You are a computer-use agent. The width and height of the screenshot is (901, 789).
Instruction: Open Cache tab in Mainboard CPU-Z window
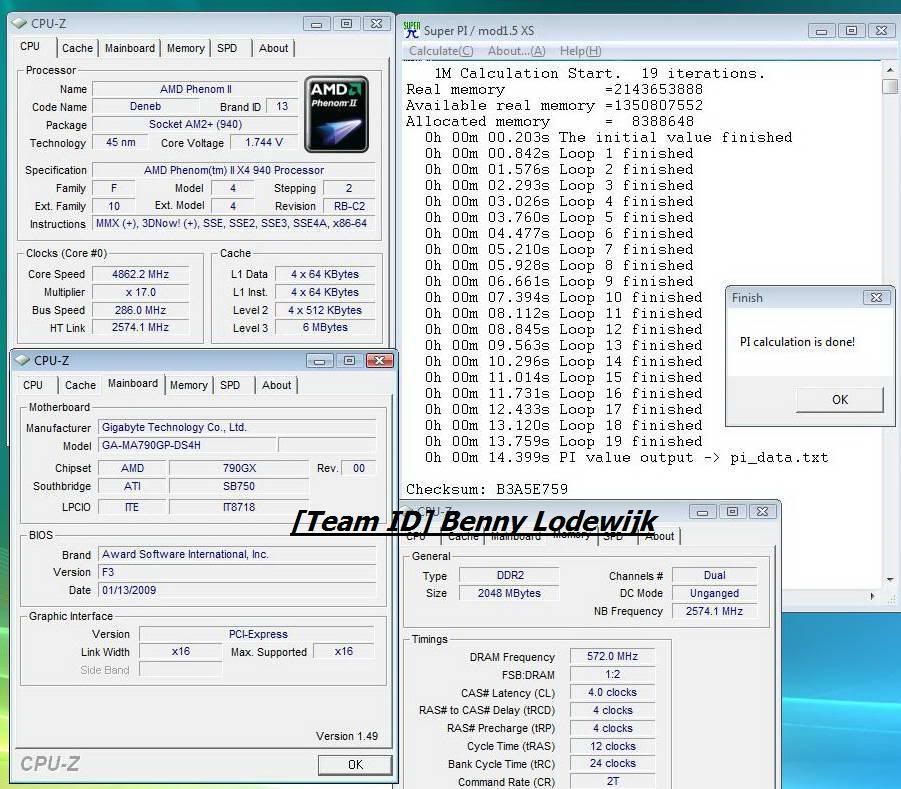(x=80, y=385)
